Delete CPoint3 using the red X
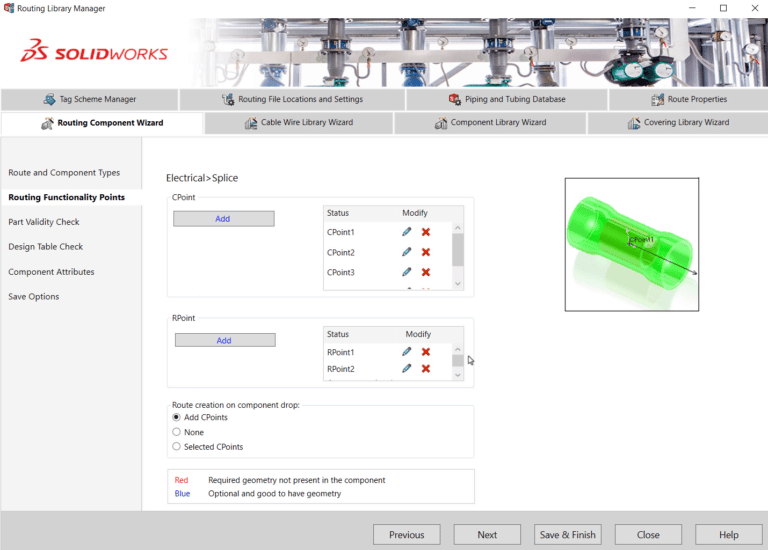This screenshot has width=768, height=550. click(x=426, y=272)
